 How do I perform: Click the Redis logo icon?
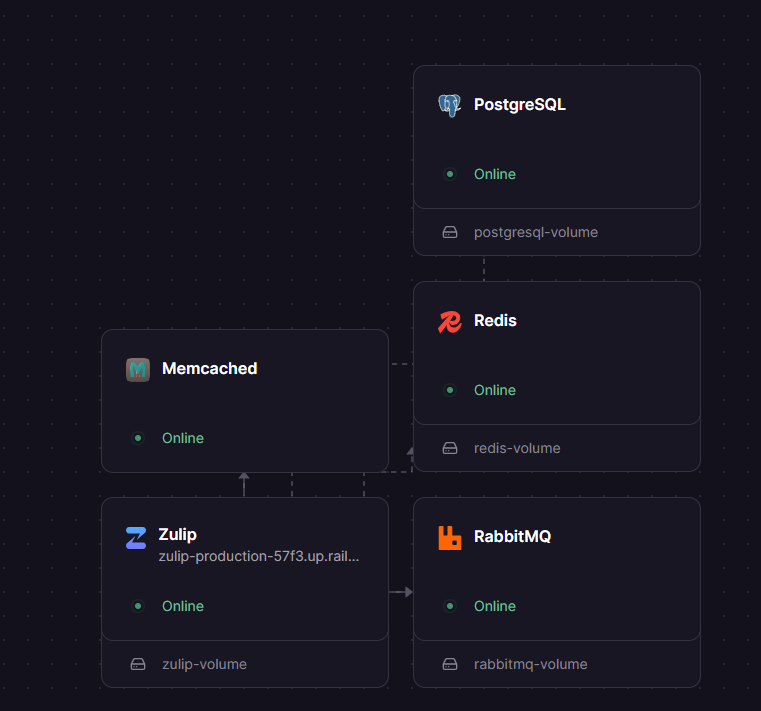[449, 322]
